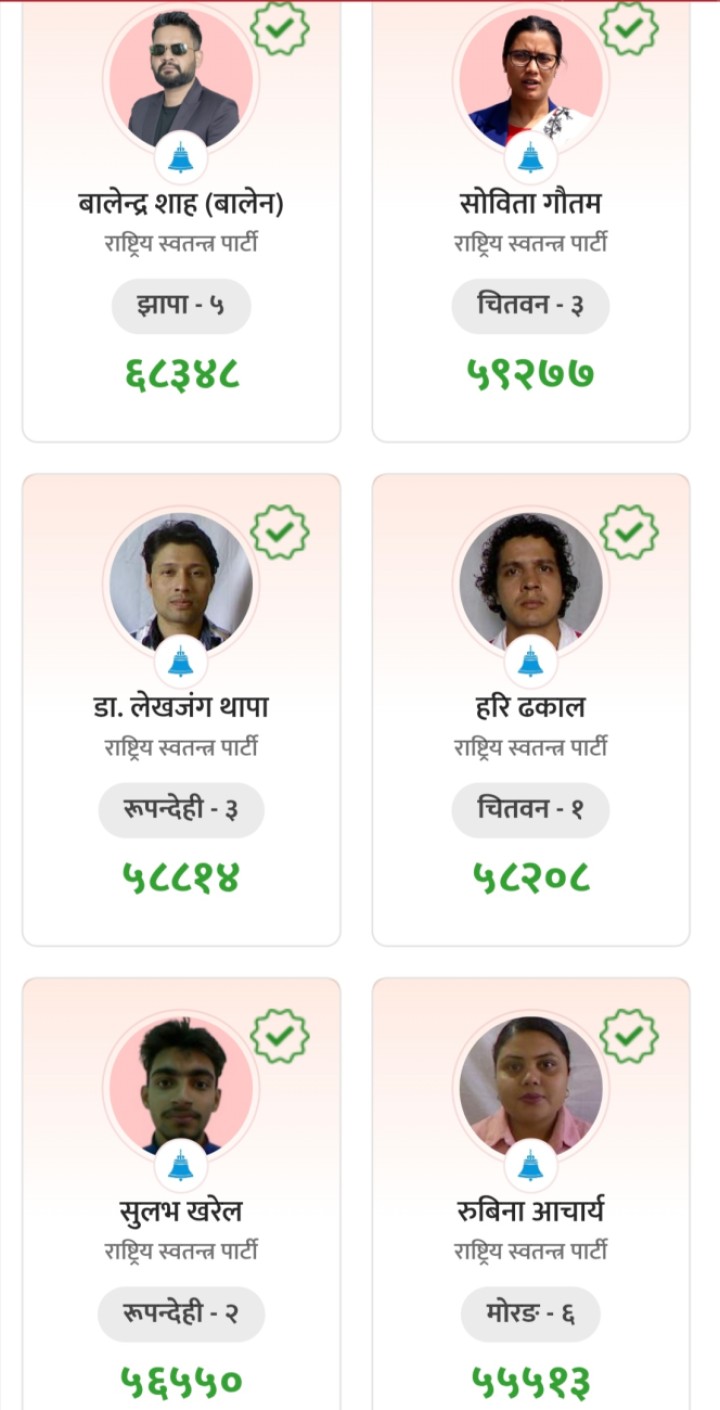Screen dimensions: 720x1410
Task: Tap the green check badge on सुलभ खरेल's card
Action: click(280, 1036)
